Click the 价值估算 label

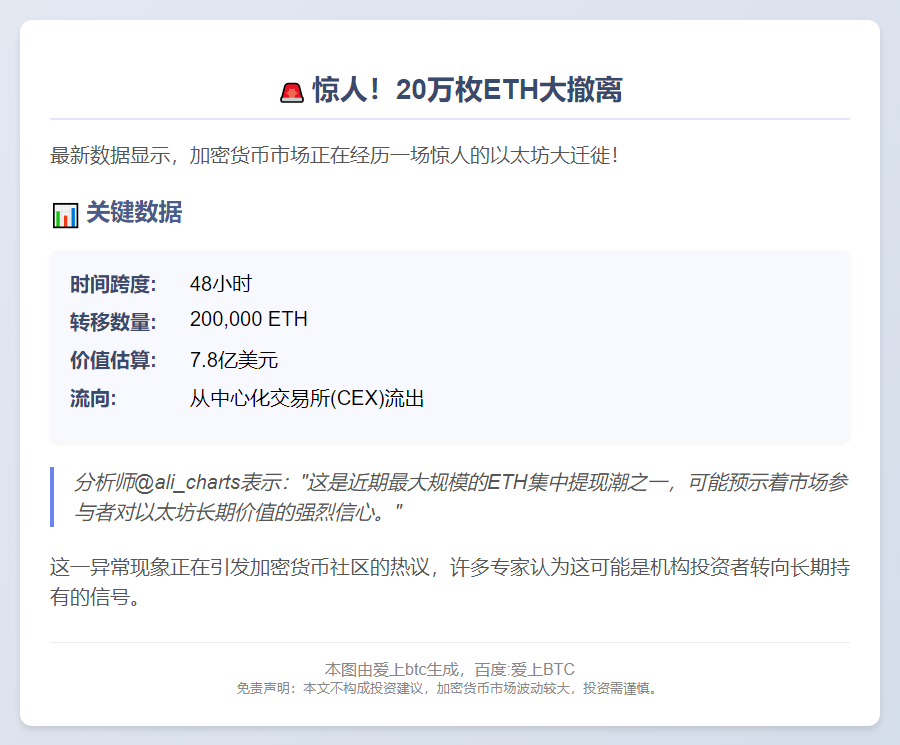tap(113, 360)
